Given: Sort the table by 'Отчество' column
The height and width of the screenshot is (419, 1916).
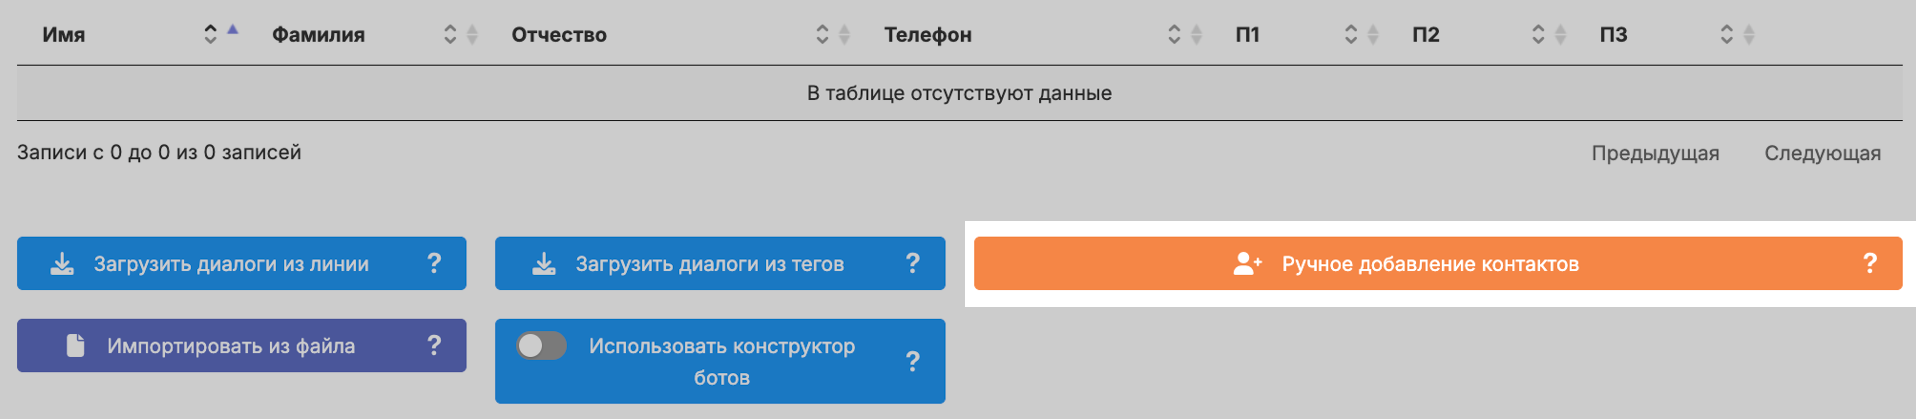Looking at the screenshot, I should pyautogui.click(x=559, y=35).
